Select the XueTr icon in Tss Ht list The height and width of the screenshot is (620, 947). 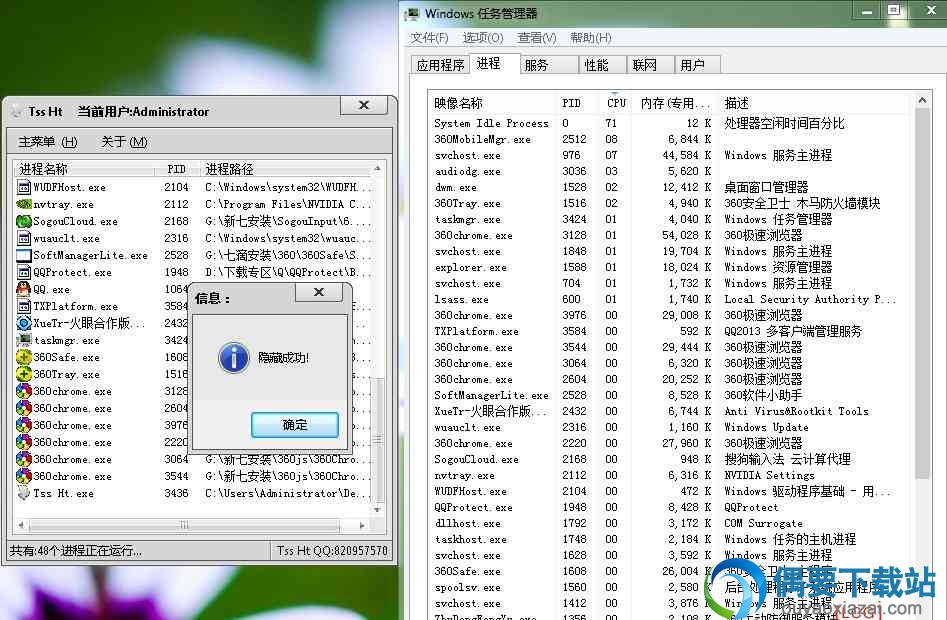24,323
